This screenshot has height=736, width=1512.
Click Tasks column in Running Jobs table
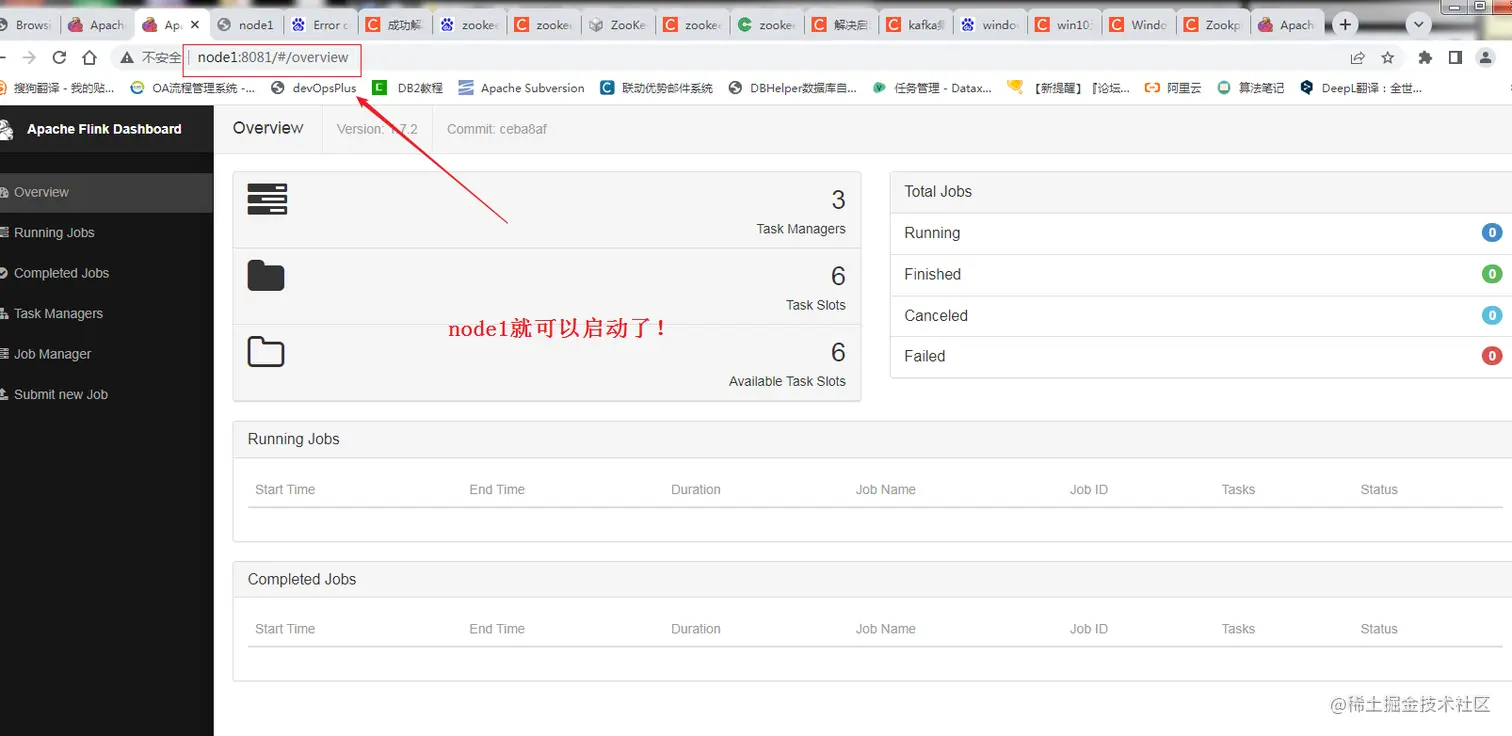point(1238,490)
